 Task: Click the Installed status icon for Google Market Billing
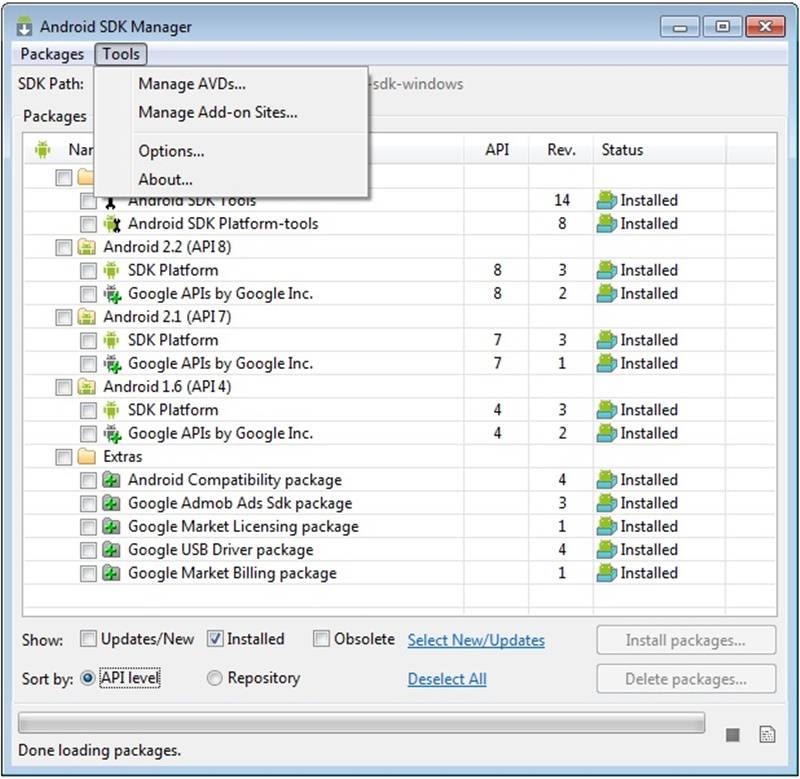(607, 573)
